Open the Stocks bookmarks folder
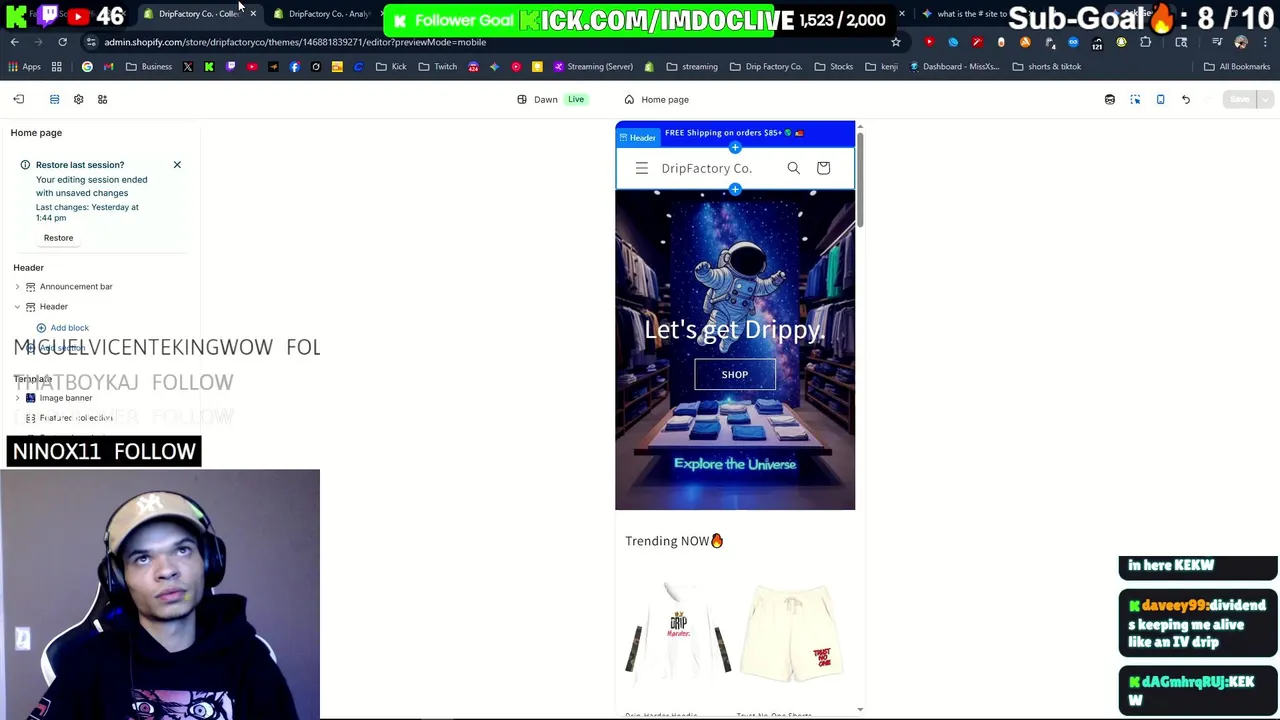The height and width of the screenshot is (720, 1280). (x=834, y=67)
